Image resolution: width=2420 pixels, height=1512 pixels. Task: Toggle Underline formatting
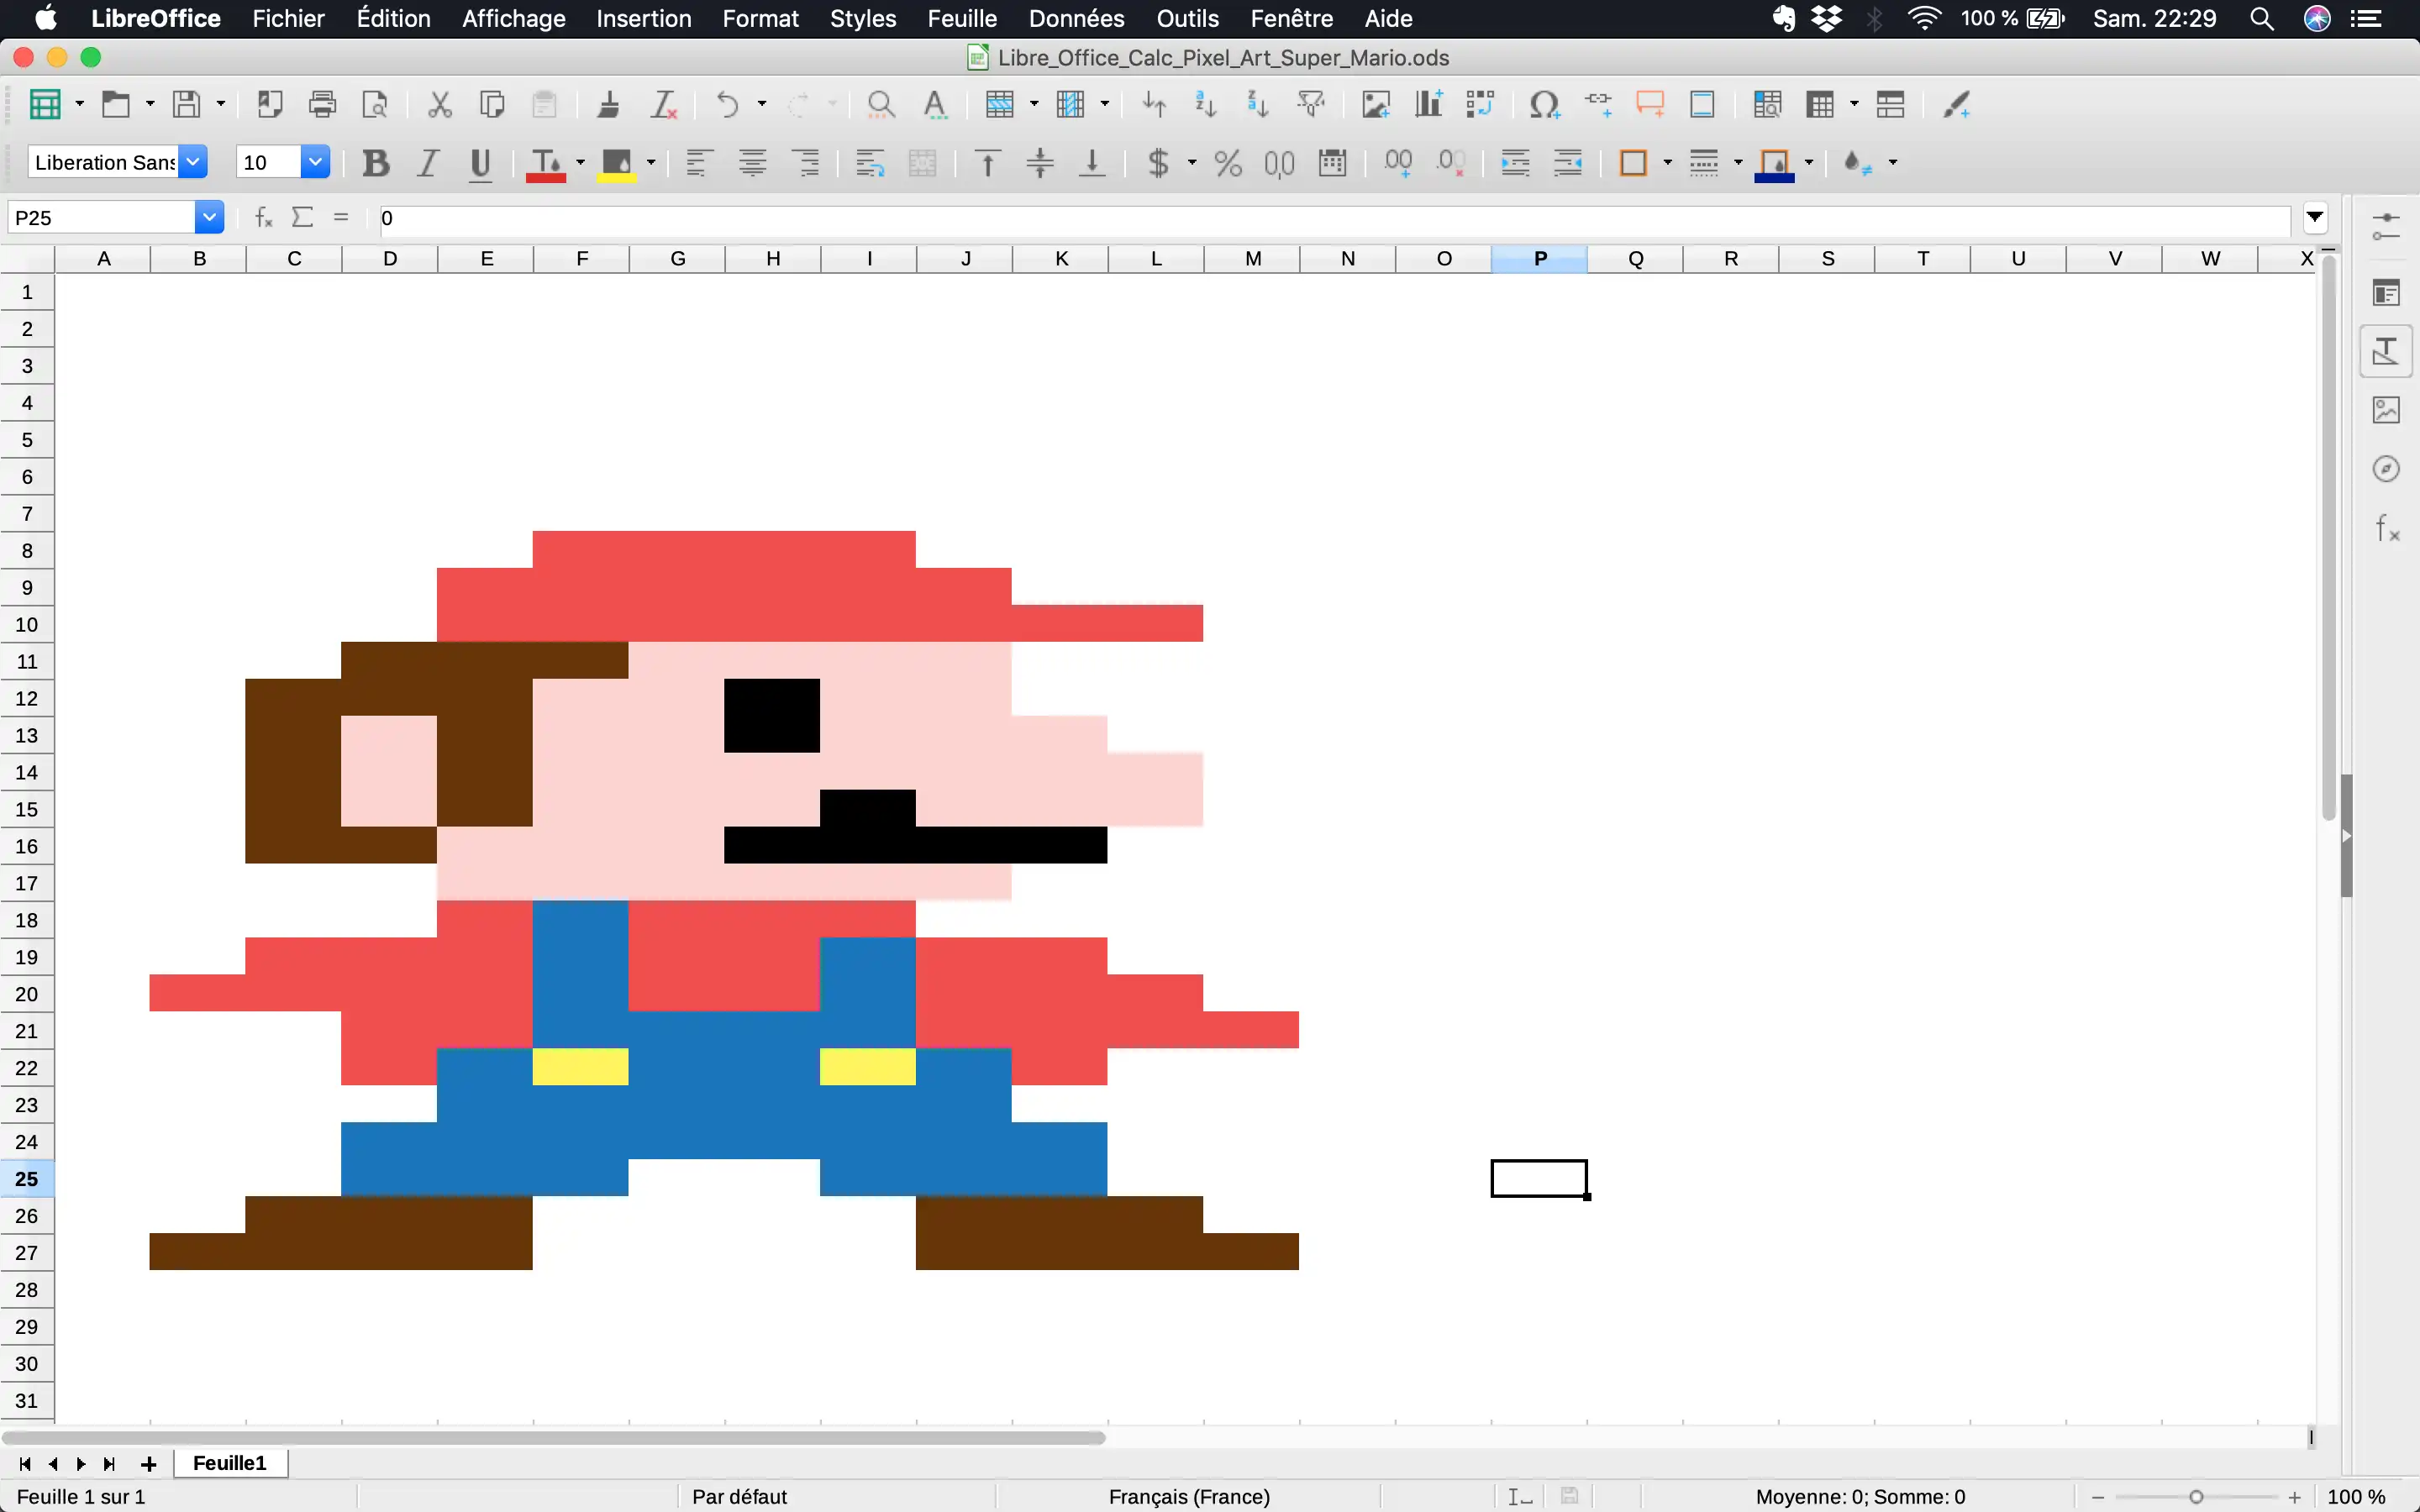(x=480, y=163)
